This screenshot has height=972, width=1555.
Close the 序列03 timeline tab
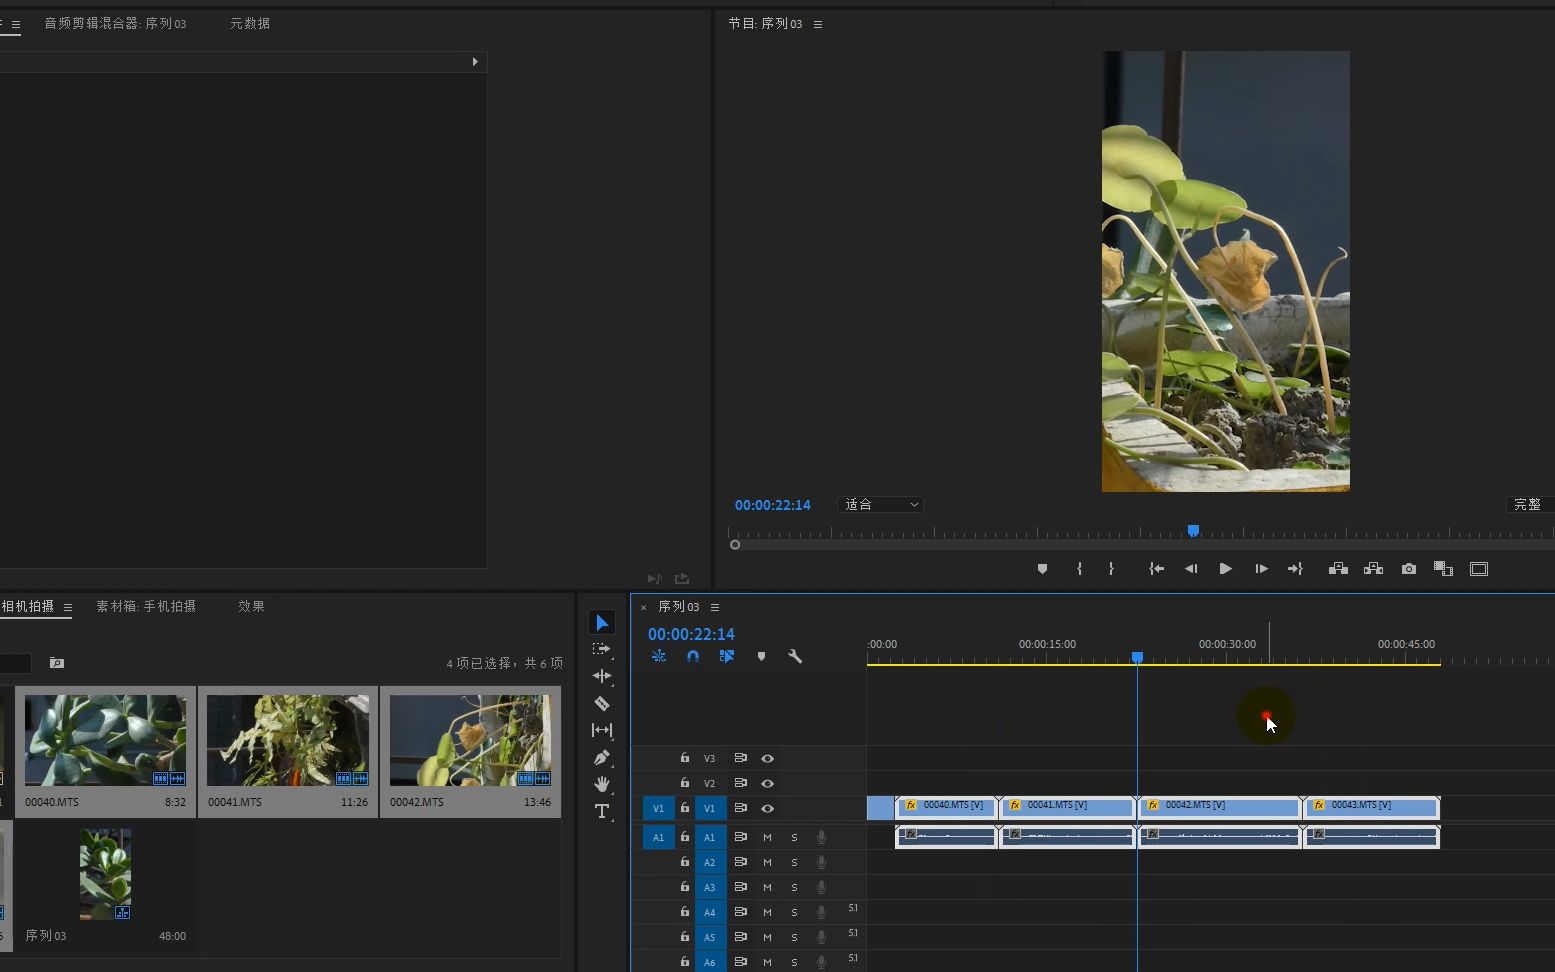pyautogui.click(x=644, y=607)
